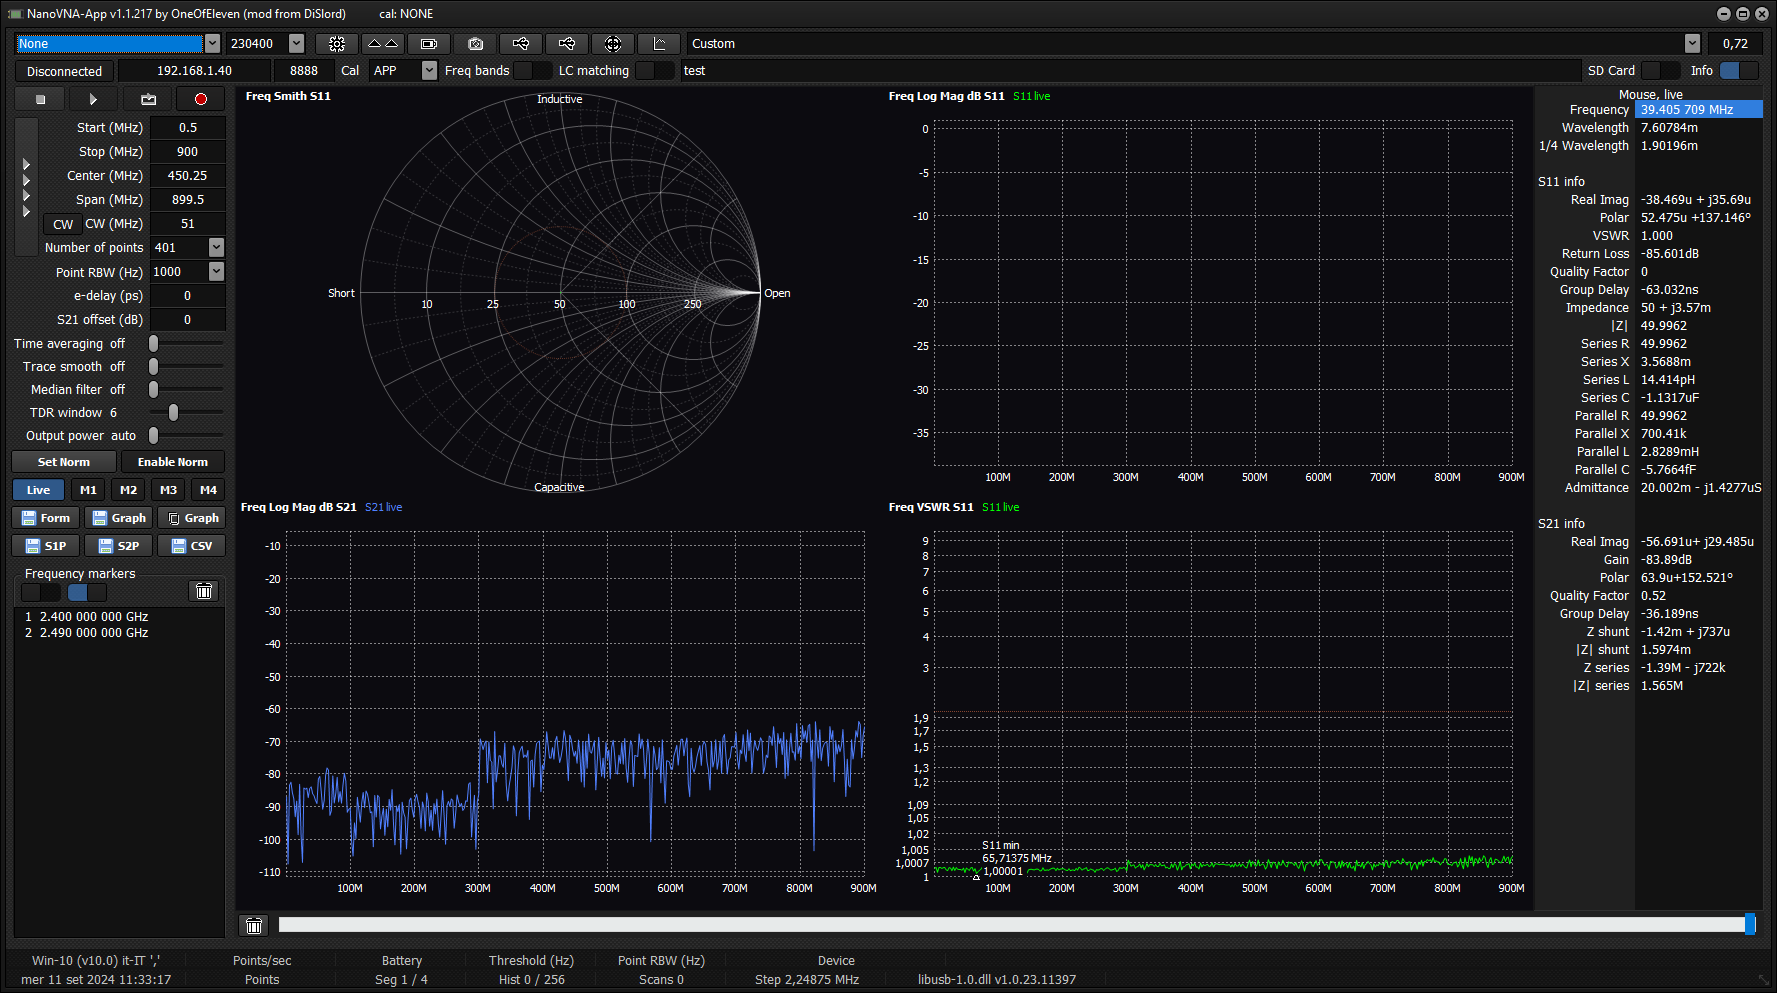1777x993 pixels.
Task: Click the last arrow in the sweep side strip
Action: click(x=26, y=211)
